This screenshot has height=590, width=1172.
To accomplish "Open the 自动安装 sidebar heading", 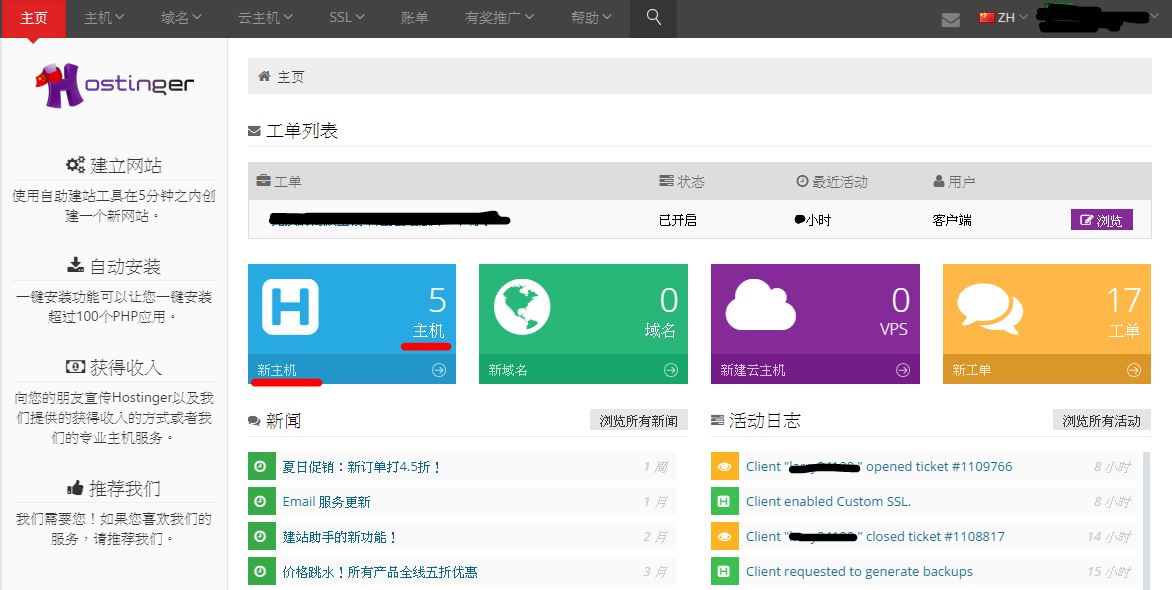I will (x=126, y=266).
